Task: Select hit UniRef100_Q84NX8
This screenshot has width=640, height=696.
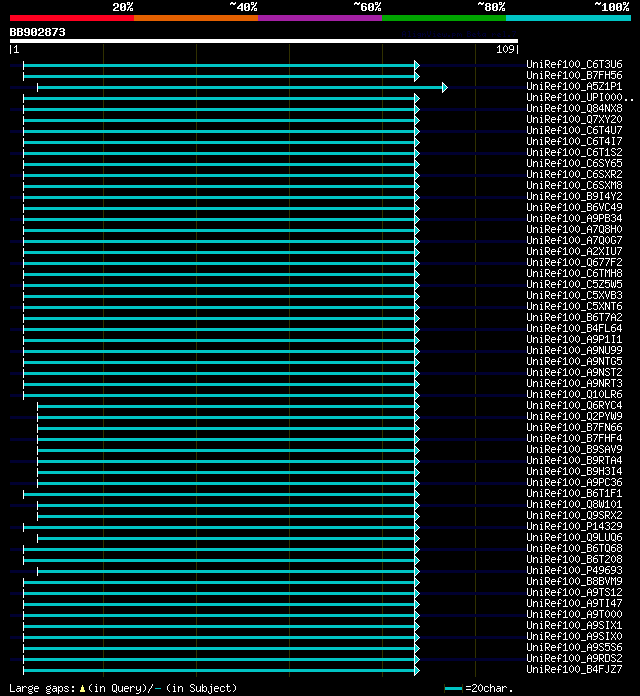Action: click(x=574, y=108)
